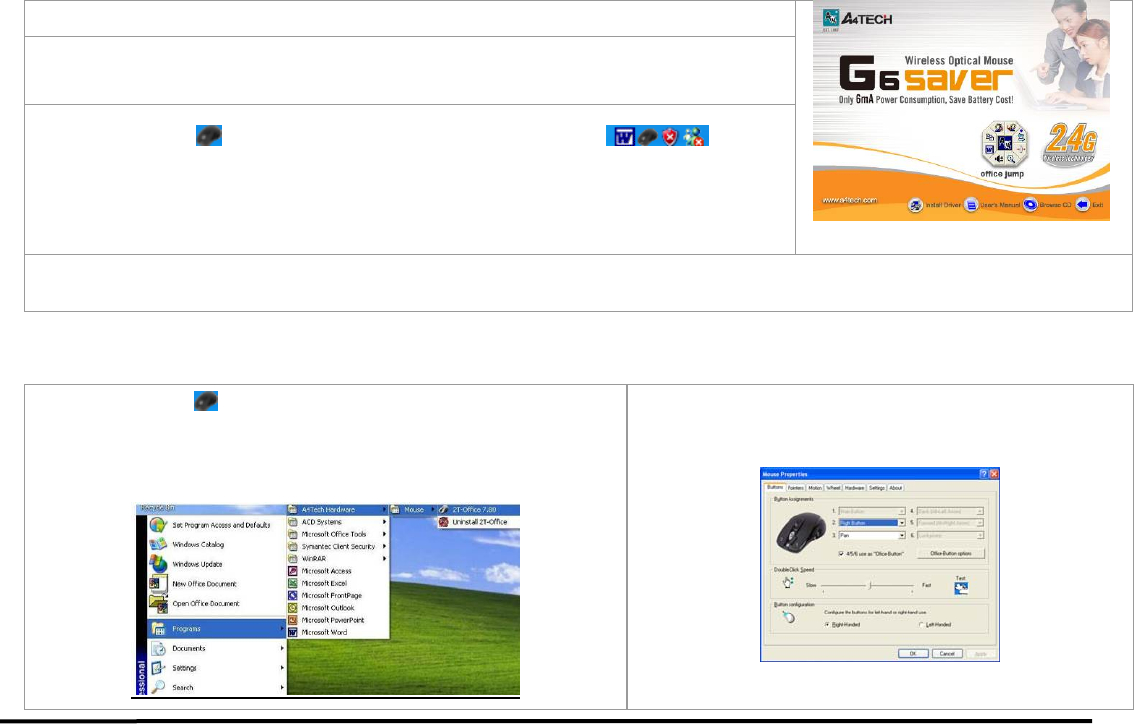Launch 2T-Office 7.80 from the submenu
The image size is (1134, 724).
(478, 509)
